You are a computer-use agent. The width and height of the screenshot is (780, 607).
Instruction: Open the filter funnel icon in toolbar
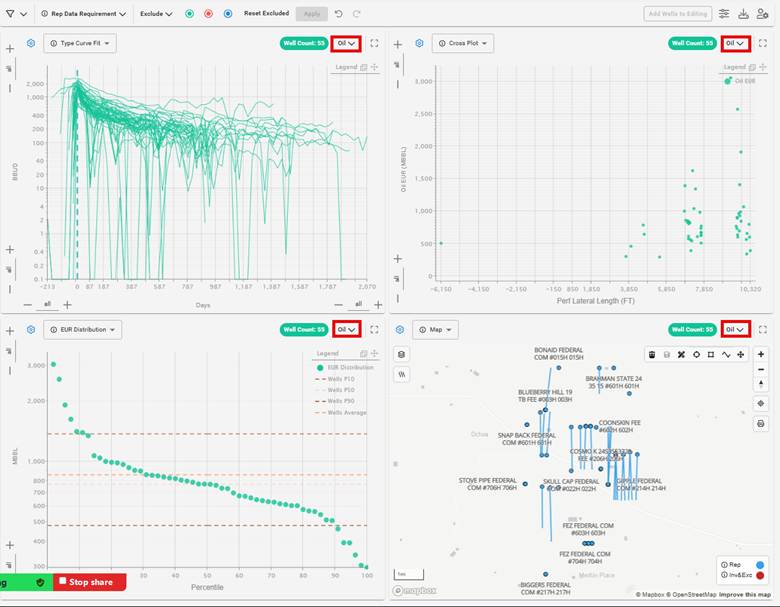[10, 14]
